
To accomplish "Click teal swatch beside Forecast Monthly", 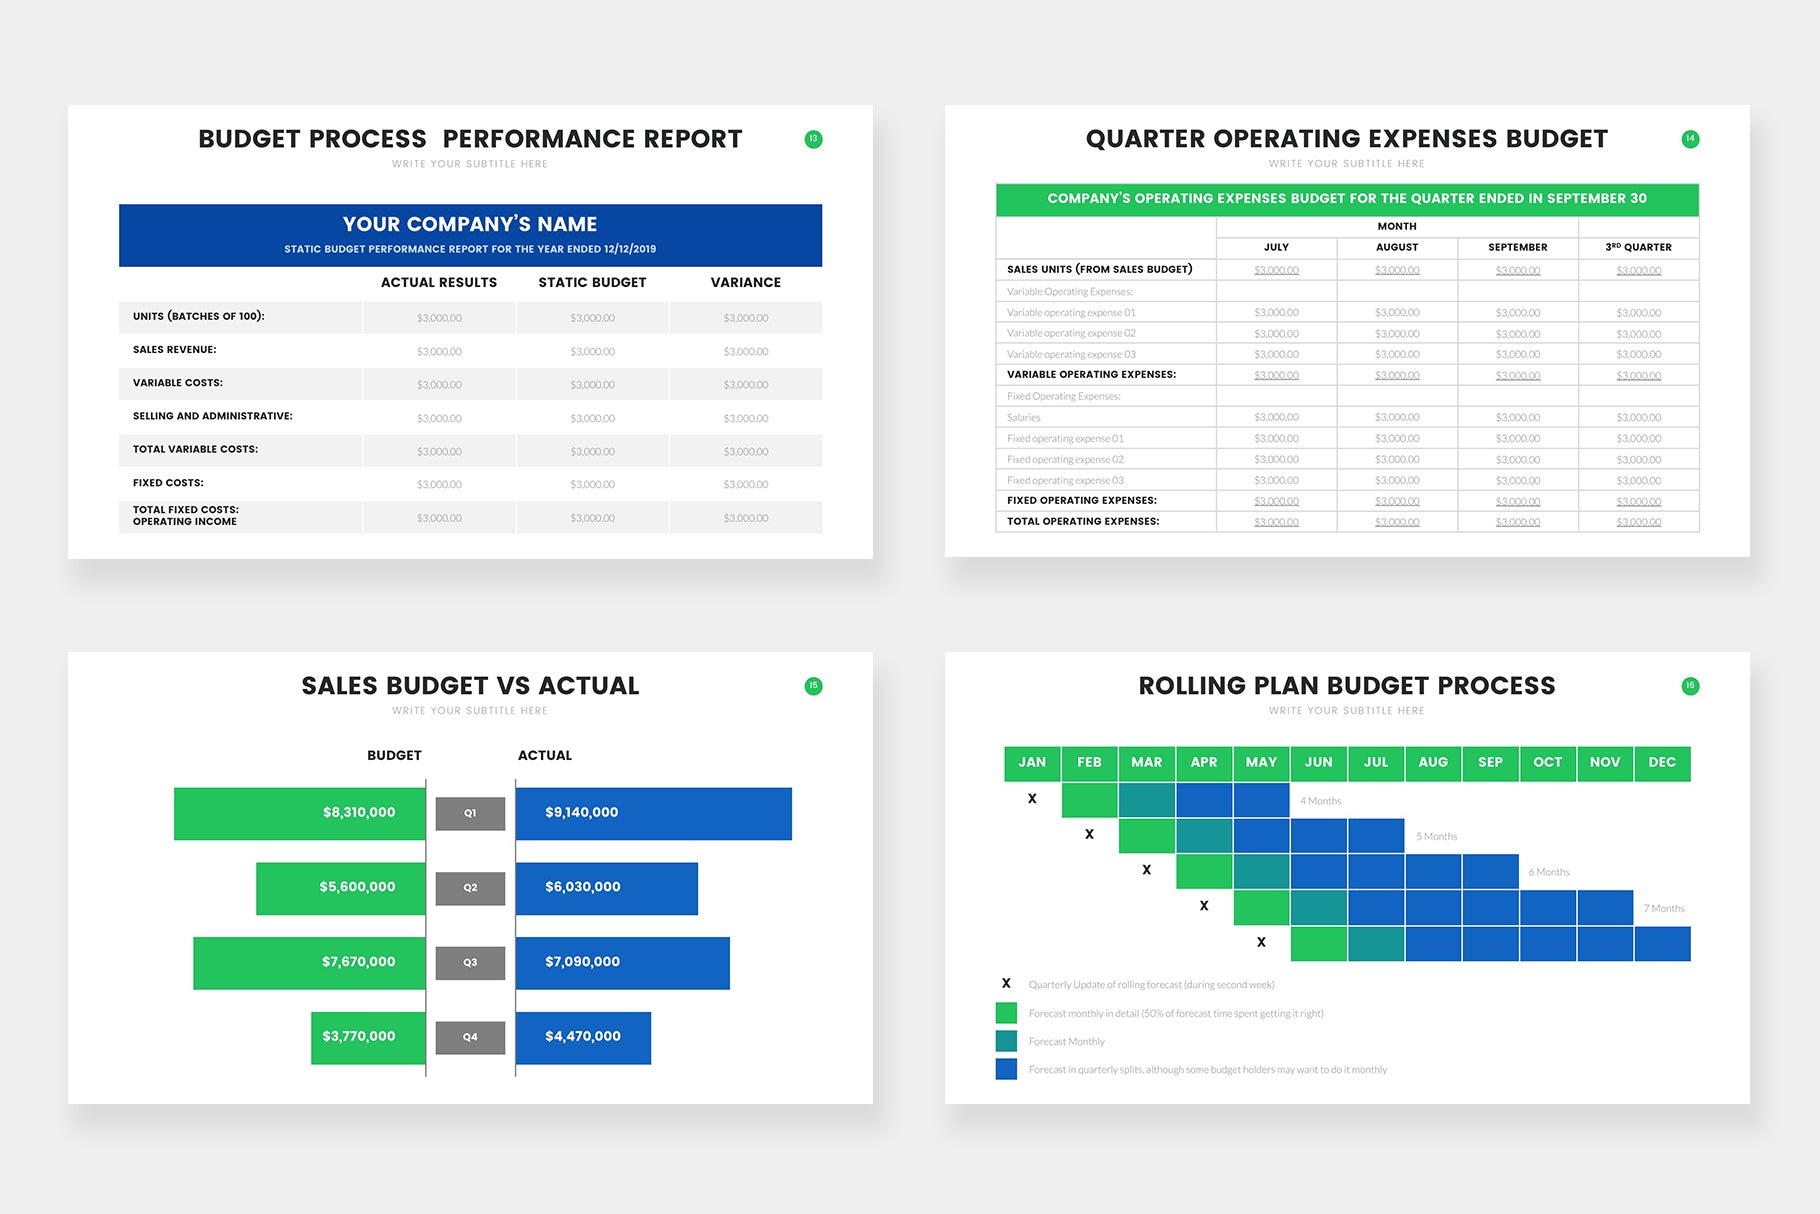I will (x=1006, y=1041).
